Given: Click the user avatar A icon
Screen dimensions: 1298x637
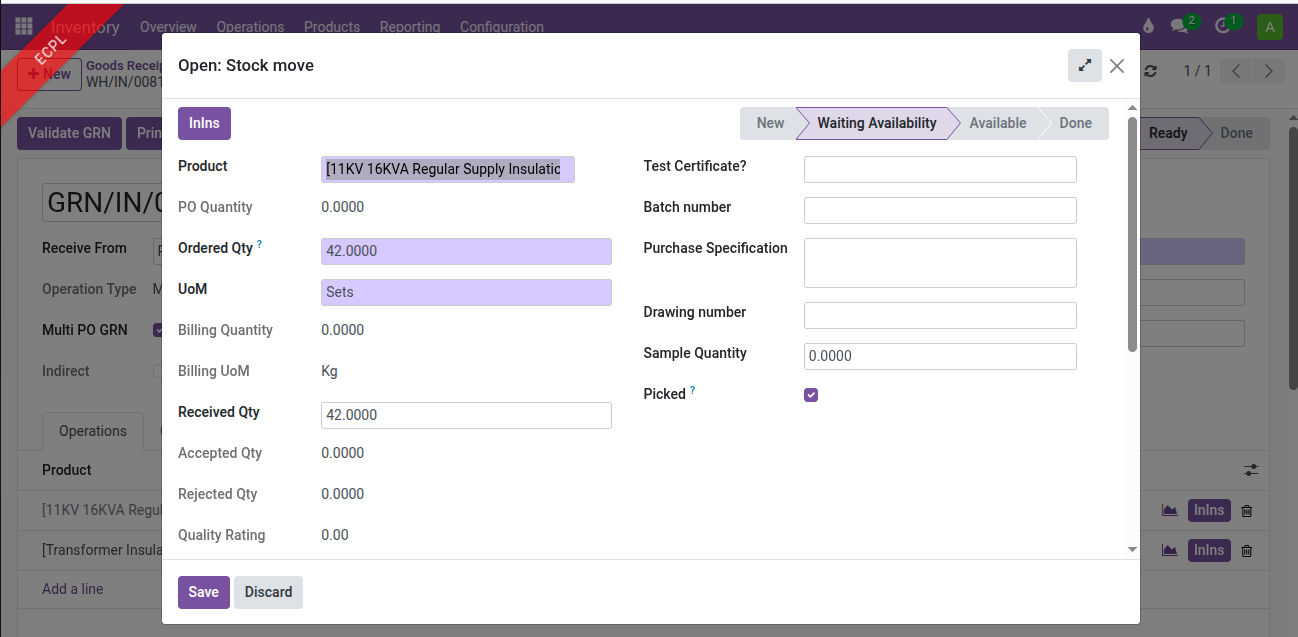Looking at the screenshot, I should pos(1270,27).
